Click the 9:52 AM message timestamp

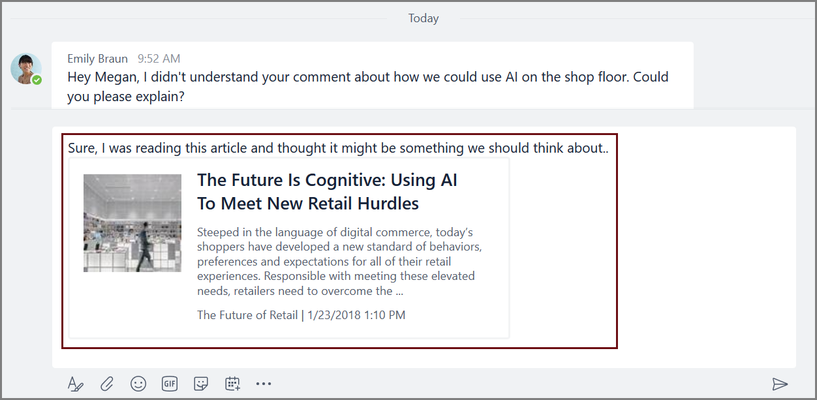(x=159, y=58)
